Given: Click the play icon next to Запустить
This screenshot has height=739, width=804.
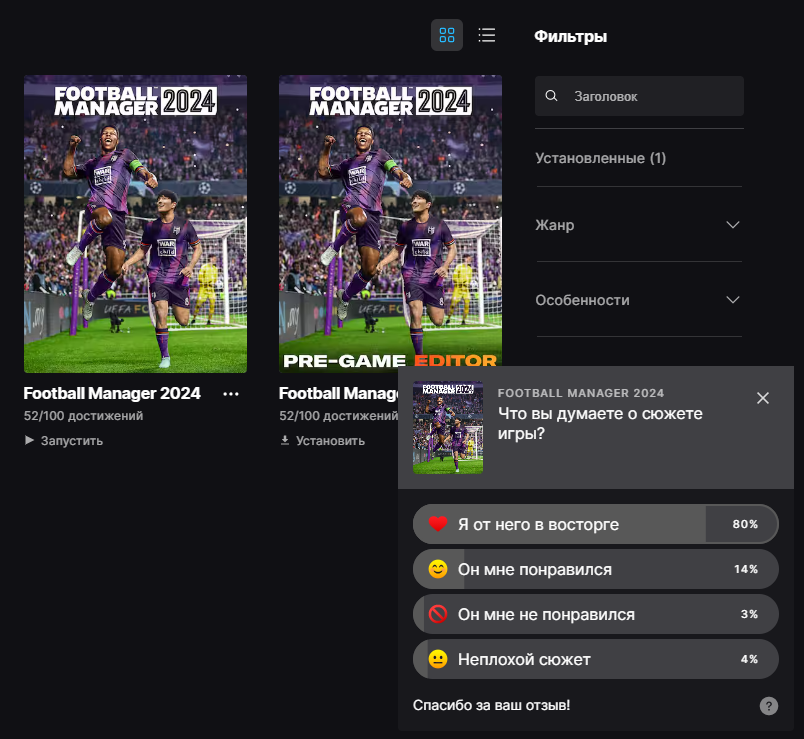Looking at the screenshot, I should [x=30, y=440].
